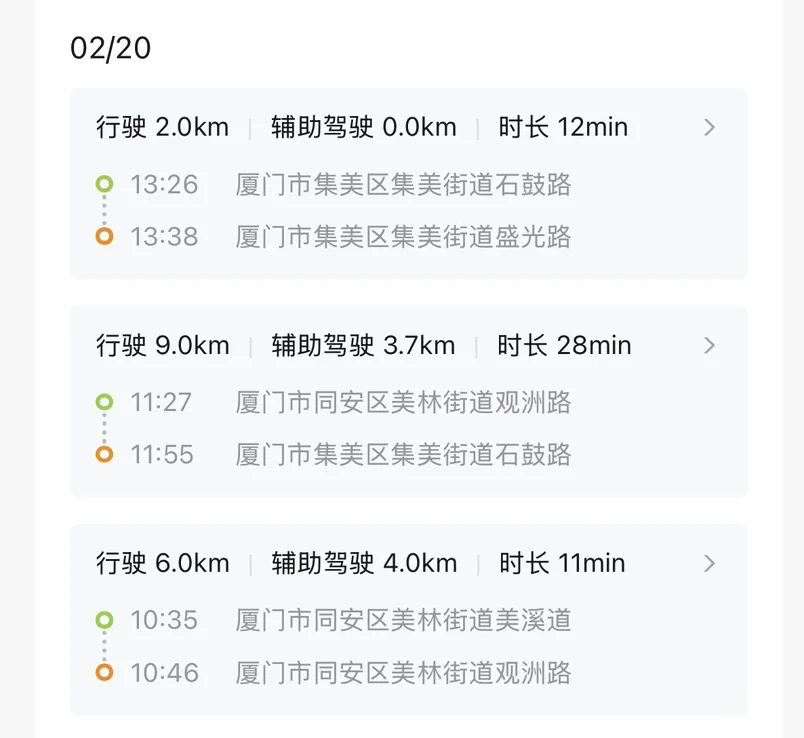Click 辅助驾驶 3.7km label
This screenshot has width=804, height=738.
pos(363,346)
